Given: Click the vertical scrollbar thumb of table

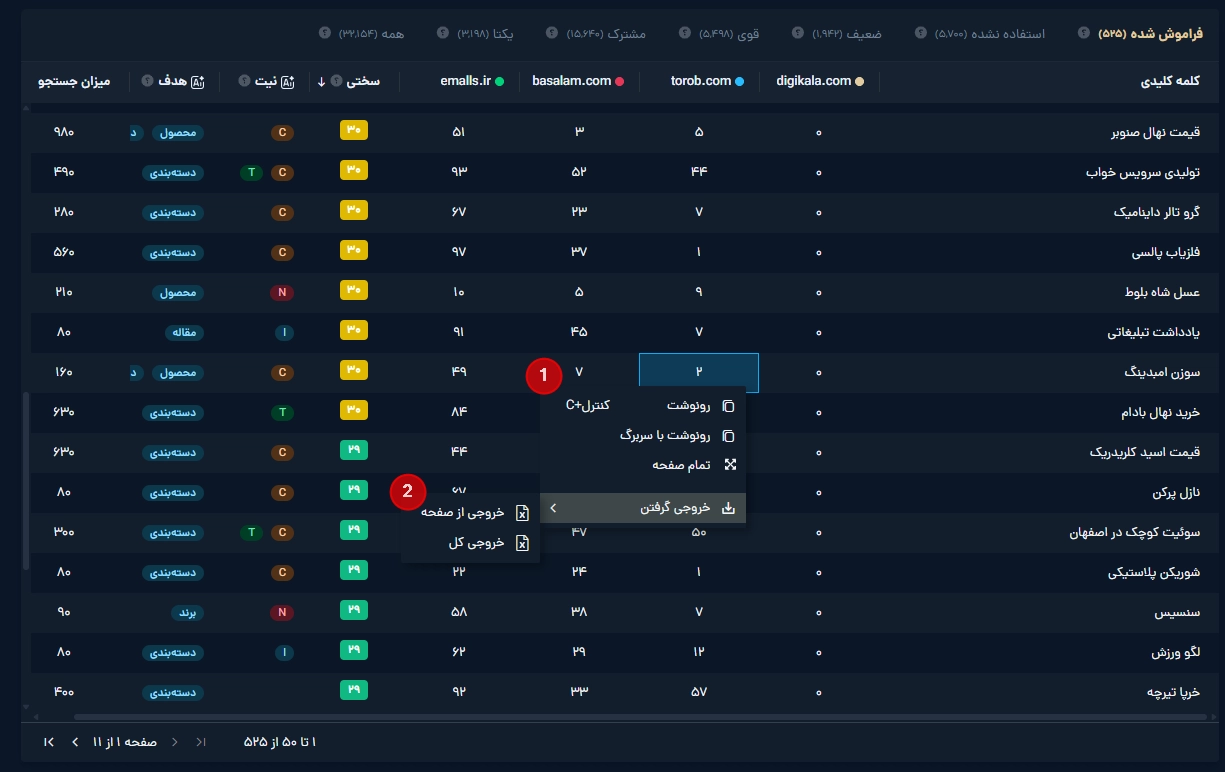Looking at the screenshot, I should pos(25,481).
